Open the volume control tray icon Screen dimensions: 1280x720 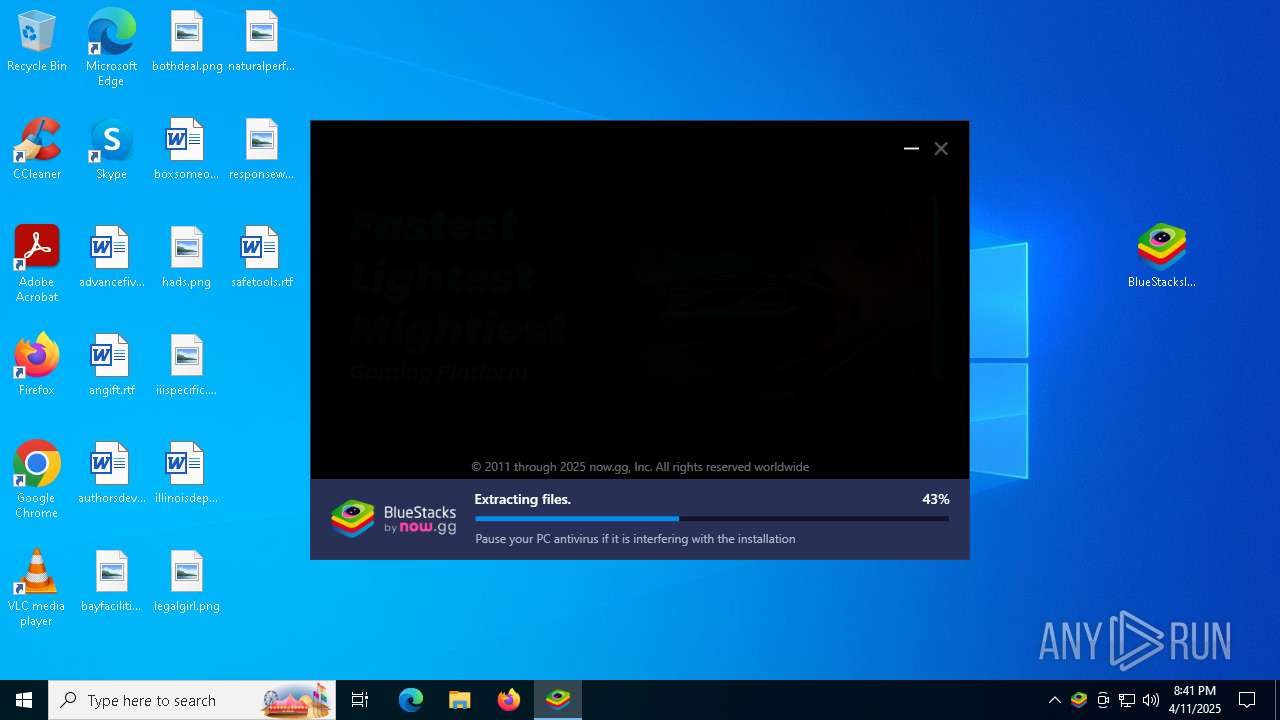tap(1151, 700)
